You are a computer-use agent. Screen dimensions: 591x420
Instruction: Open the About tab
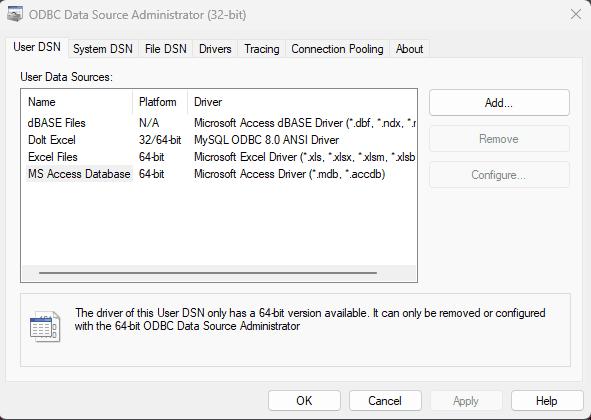pos(409,49)
